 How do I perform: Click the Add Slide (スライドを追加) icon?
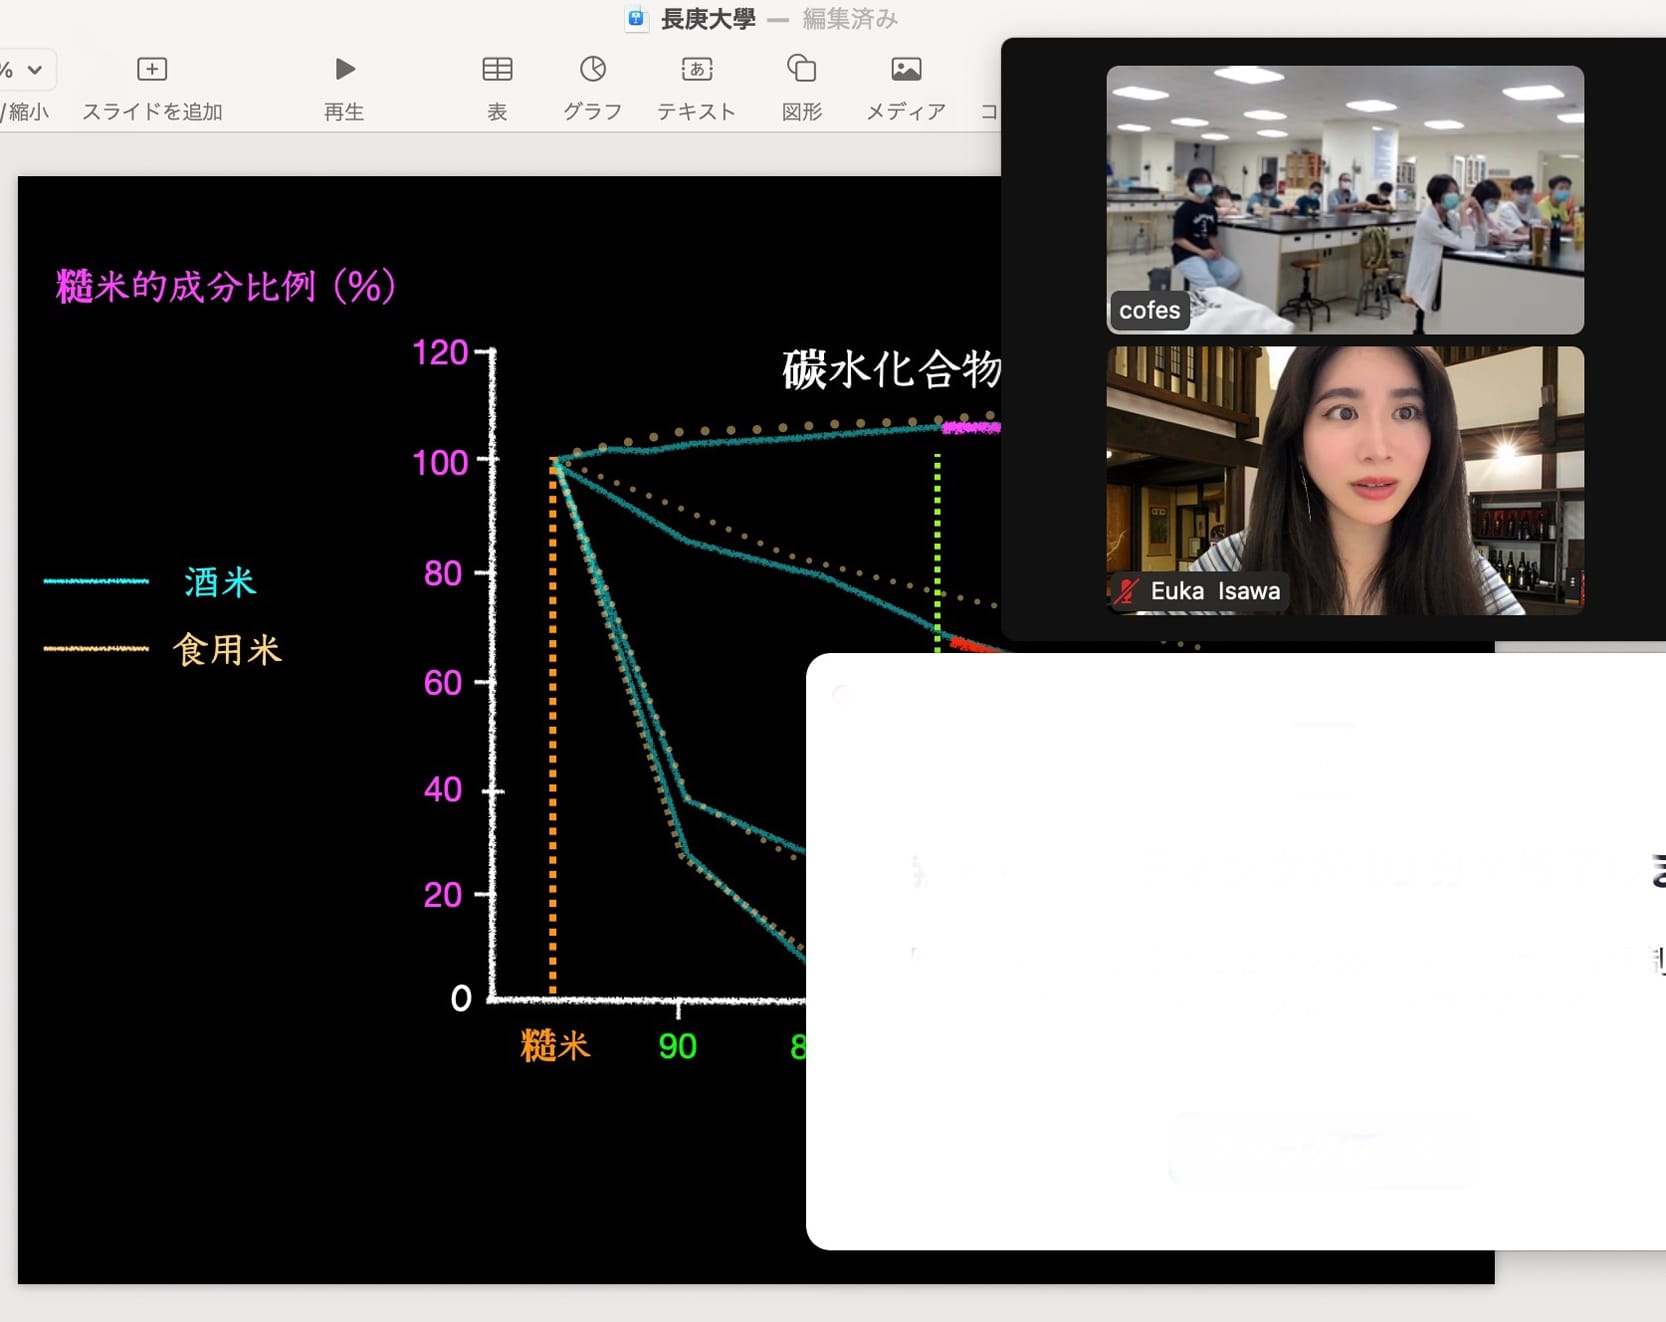point(152,69)
